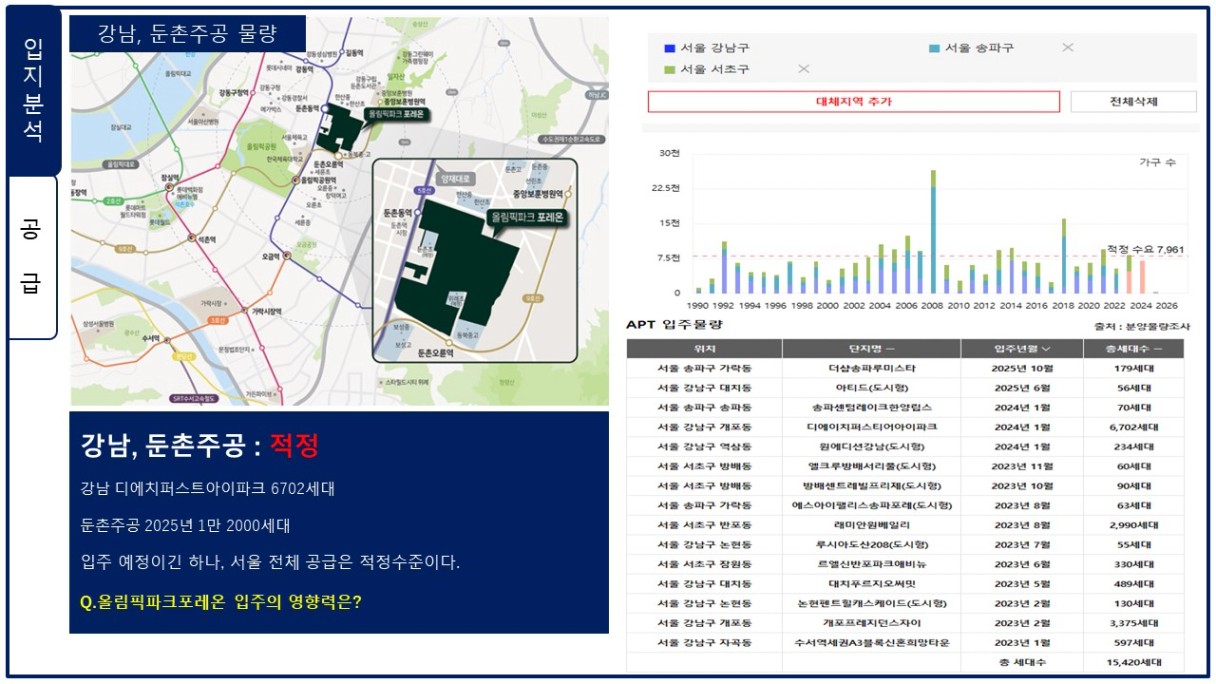Click the 오금역 station marker on map

288,255
